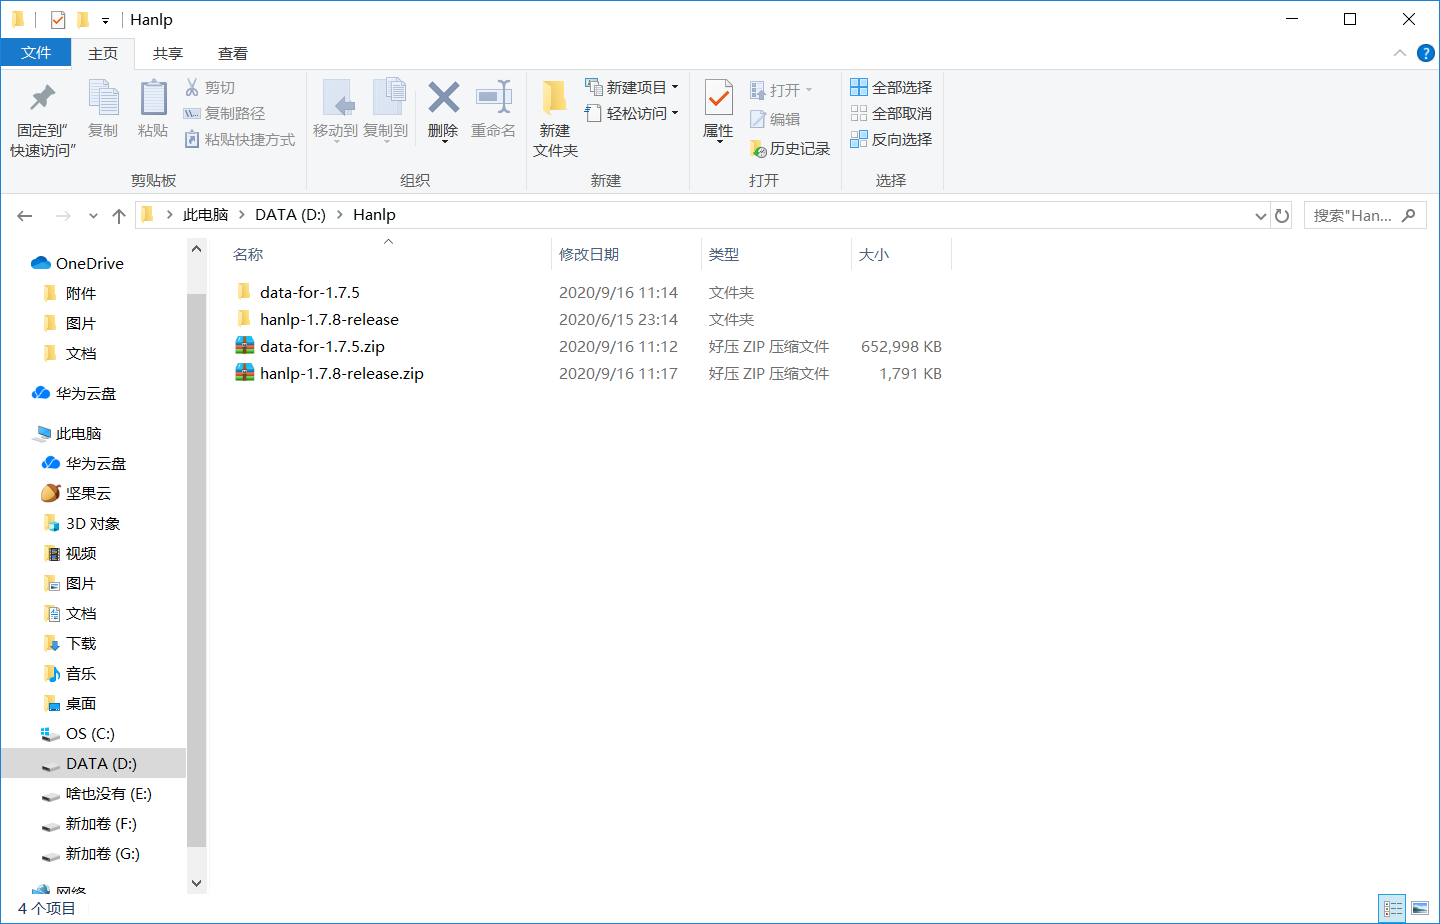Click the Paste Shortcut icon
Viewport: 1440px width, 924px height.
192,139
